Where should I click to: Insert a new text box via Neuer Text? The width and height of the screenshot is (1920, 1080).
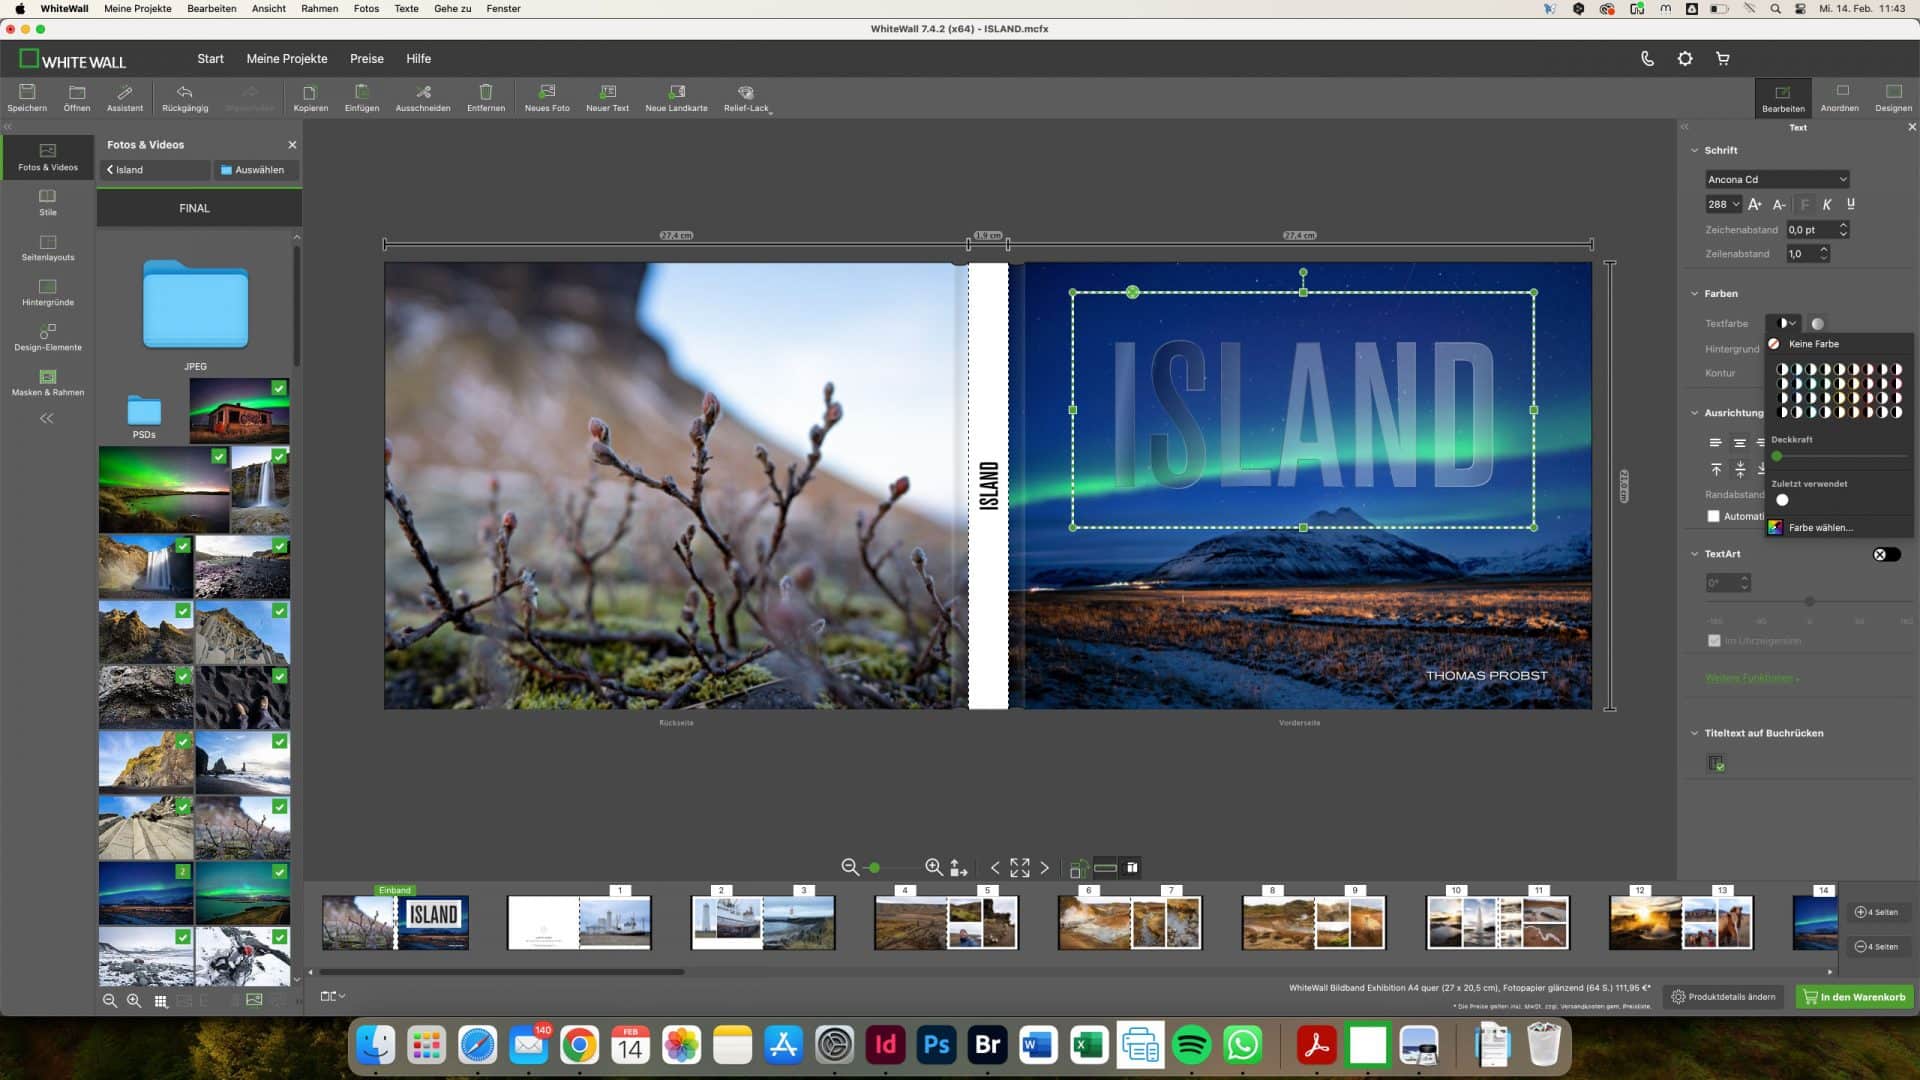tap(607, 97)
